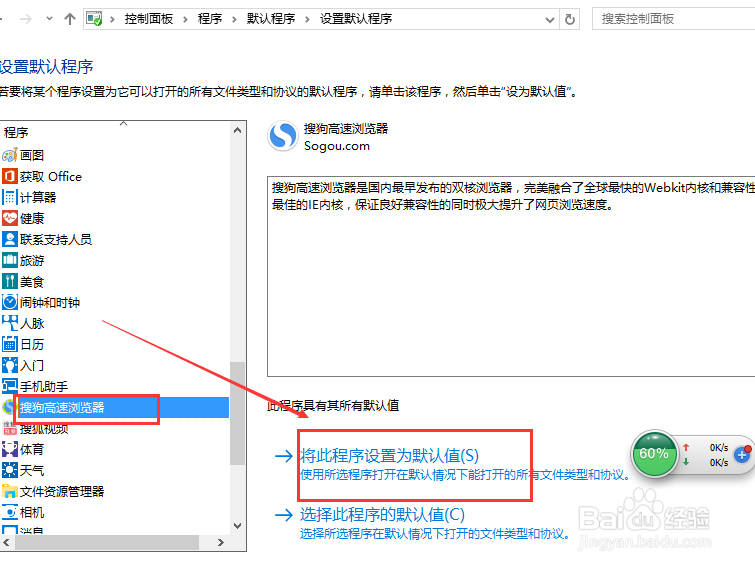This screenshot has width=755, height=568.
Task: Click the forward navigation arrow
Action: tap(26, 19)
